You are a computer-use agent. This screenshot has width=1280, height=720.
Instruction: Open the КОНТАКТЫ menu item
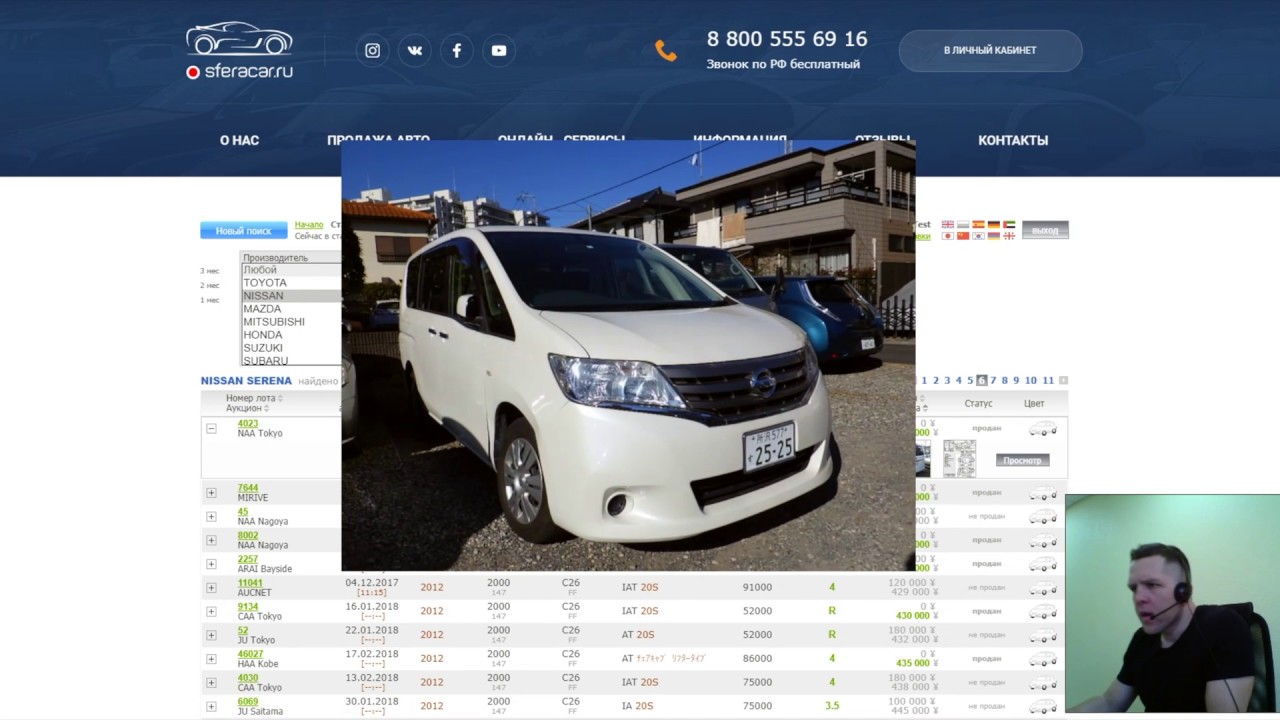pyautogui.click(x=1013, y=140)
